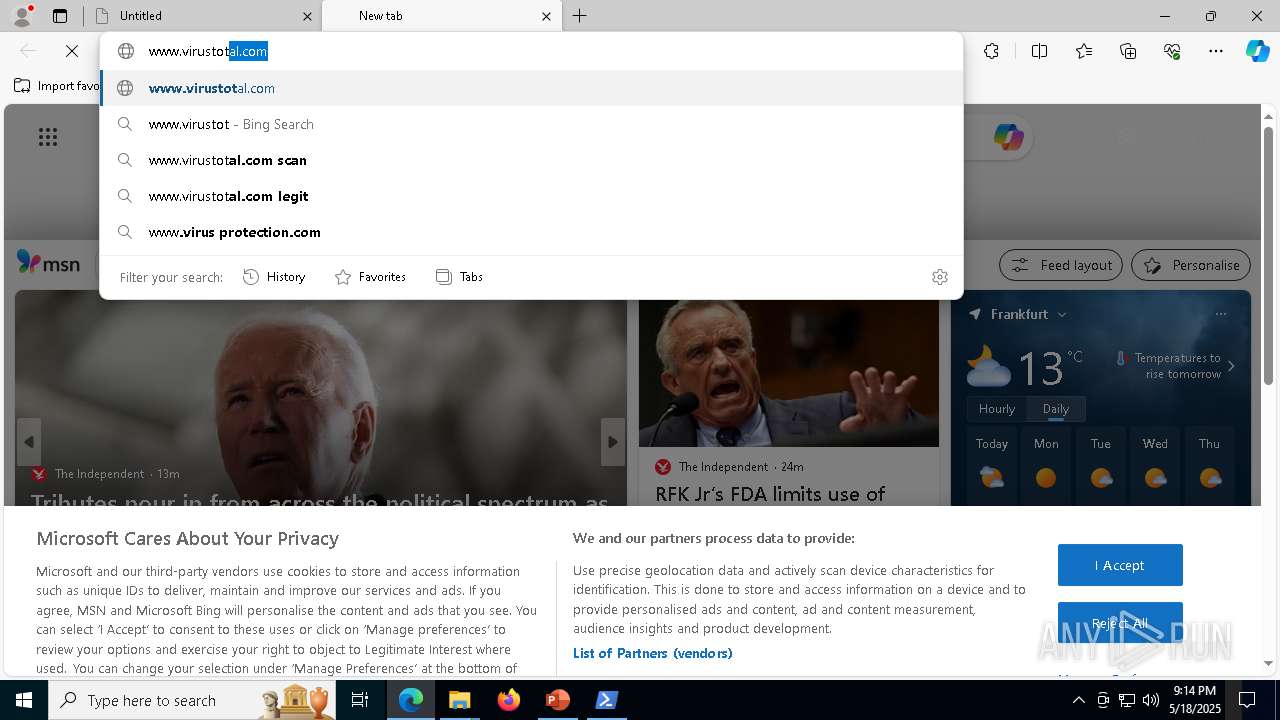Switch to New tab tab

tap(441, 16)
